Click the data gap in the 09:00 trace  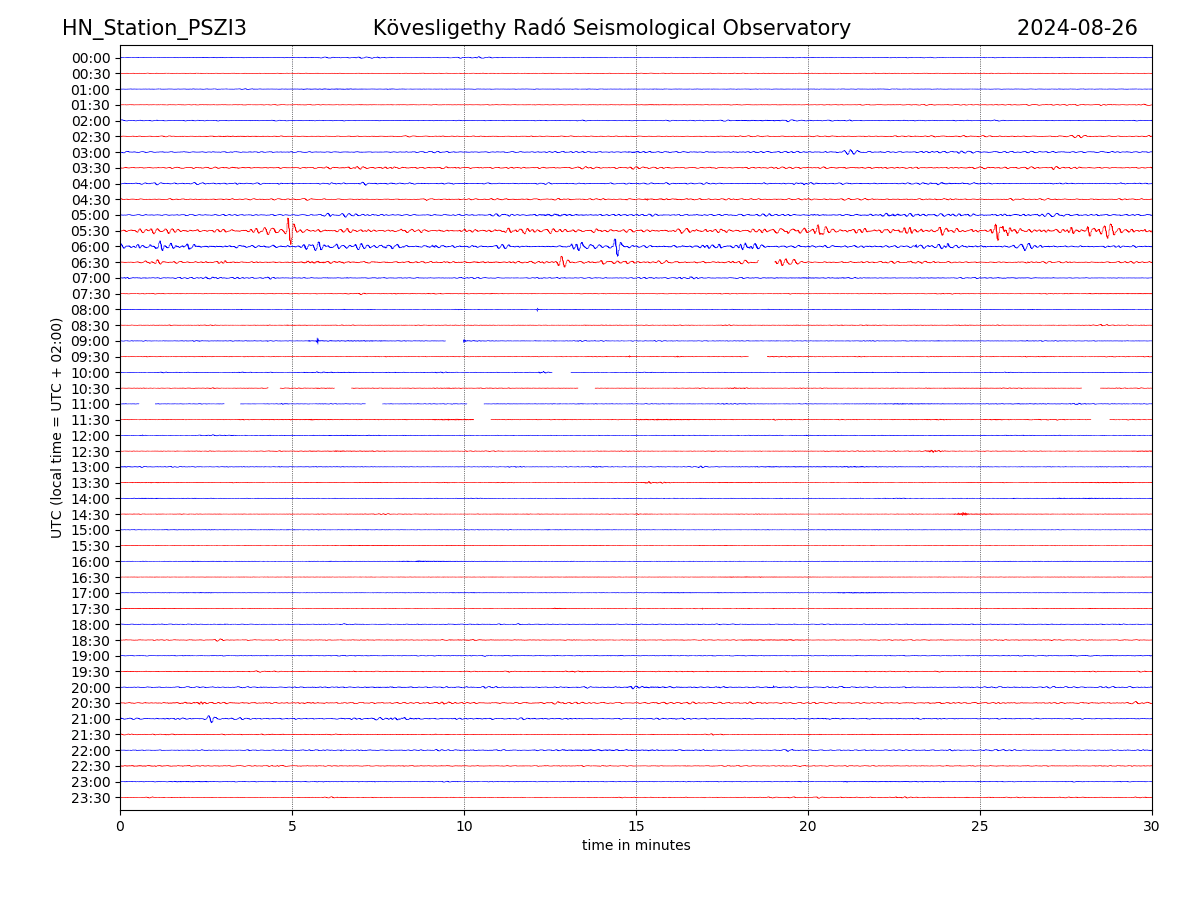[x=454, y=341]
